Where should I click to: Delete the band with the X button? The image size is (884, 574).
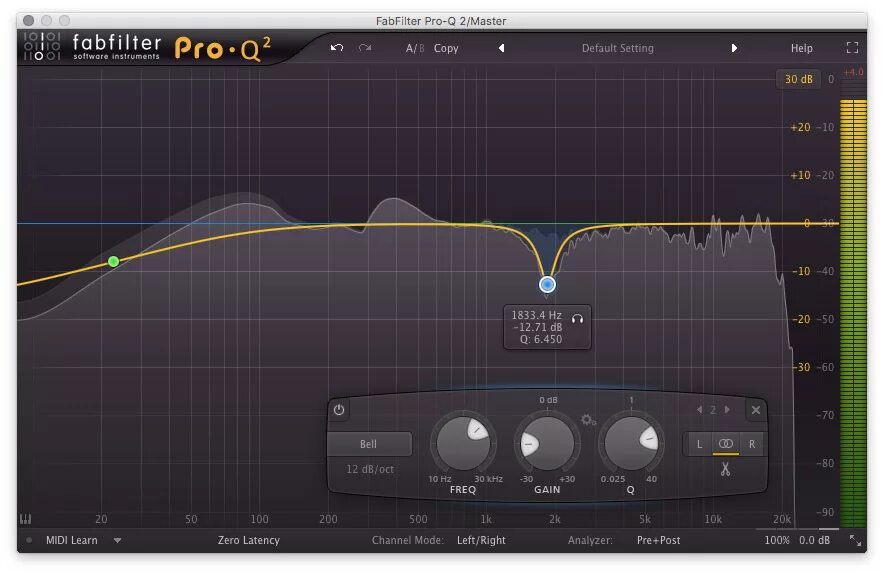click(756, 410)
